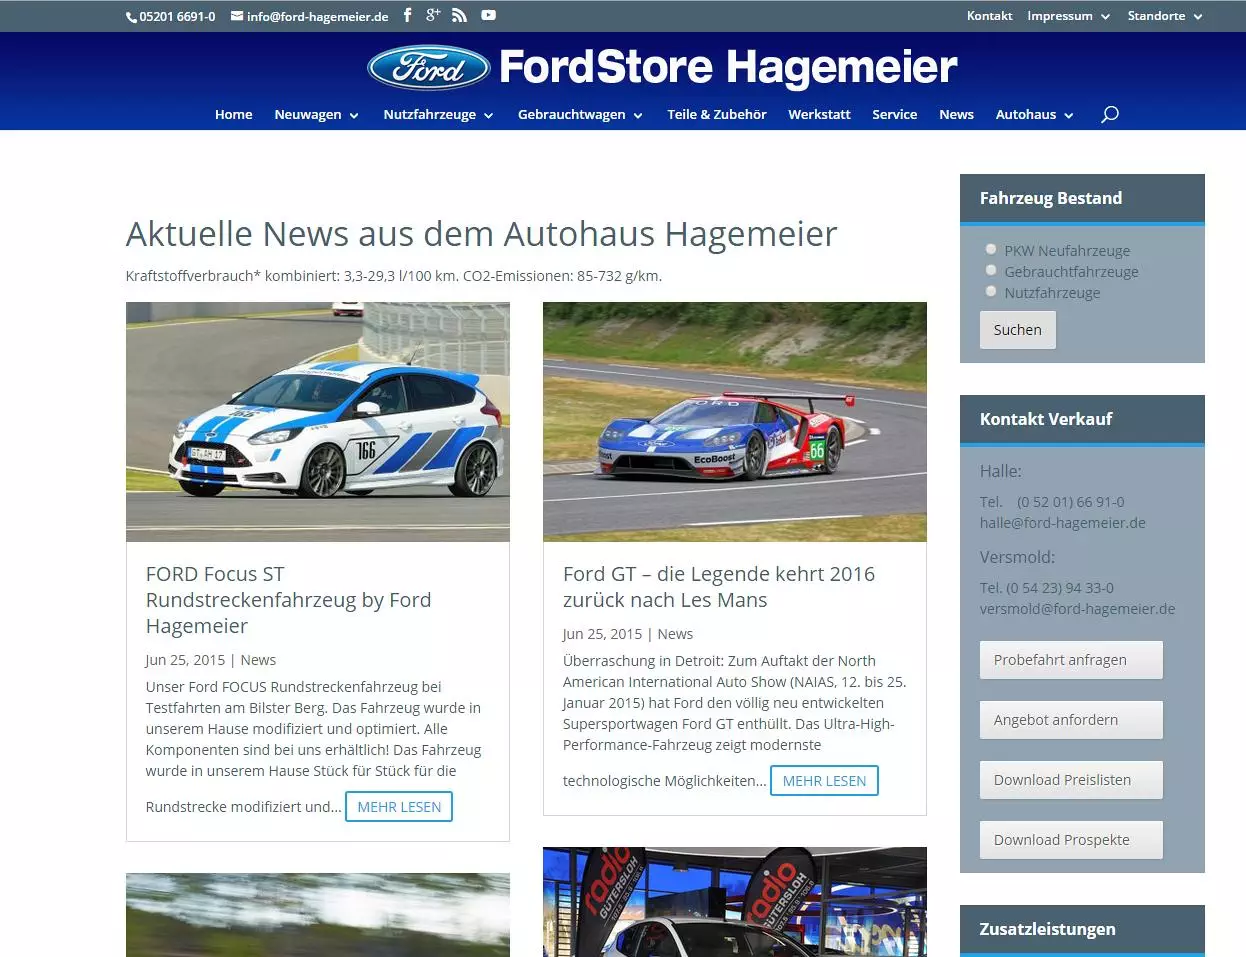Select the Nutzfahrzeuge radio button in Fahrzeug Bestand
This screenshot has height=957, width=1246.
tap(991, 291)
